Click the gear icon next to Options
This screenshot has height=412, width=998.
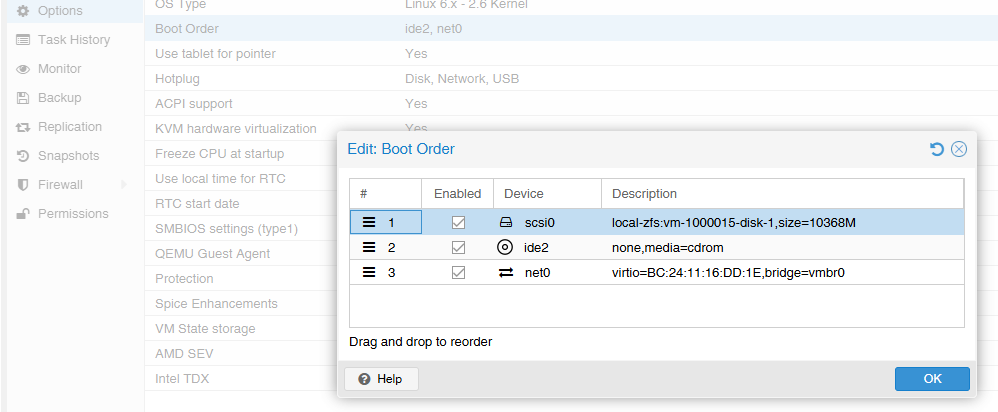click(x=23, y=11)
